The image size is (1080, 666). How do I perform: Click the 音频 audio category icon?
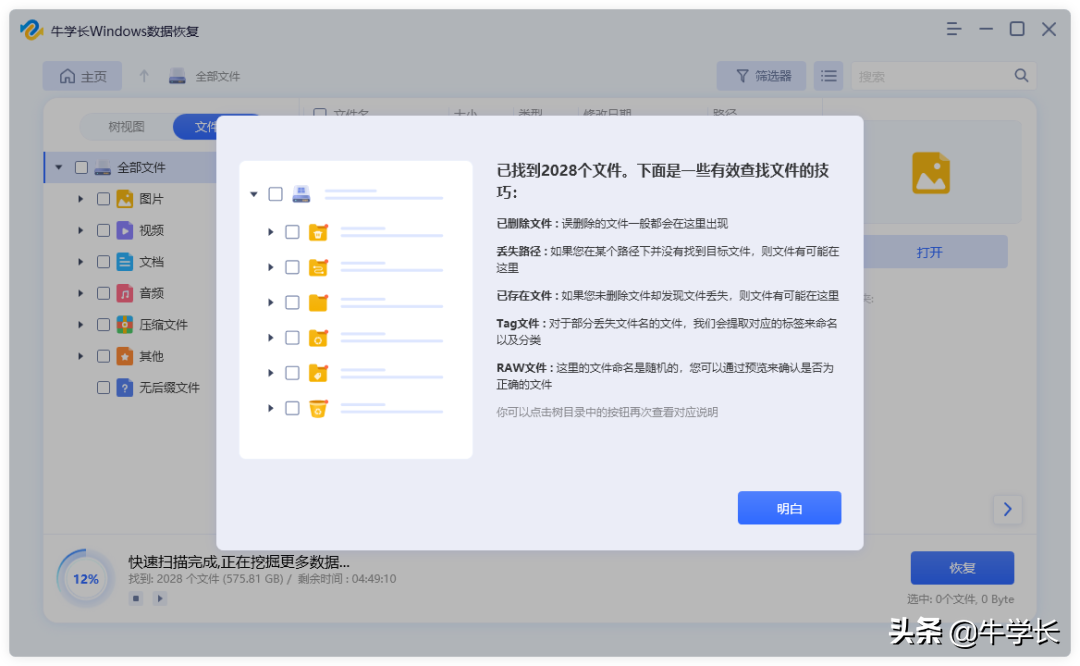click(123, 292)
